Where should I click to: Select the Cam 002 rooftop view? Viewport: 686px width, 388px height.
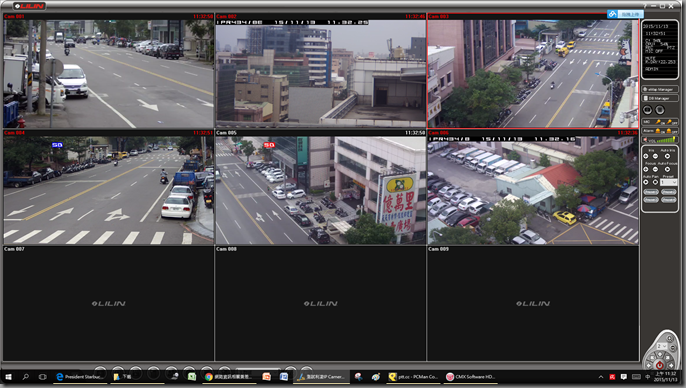320,73
